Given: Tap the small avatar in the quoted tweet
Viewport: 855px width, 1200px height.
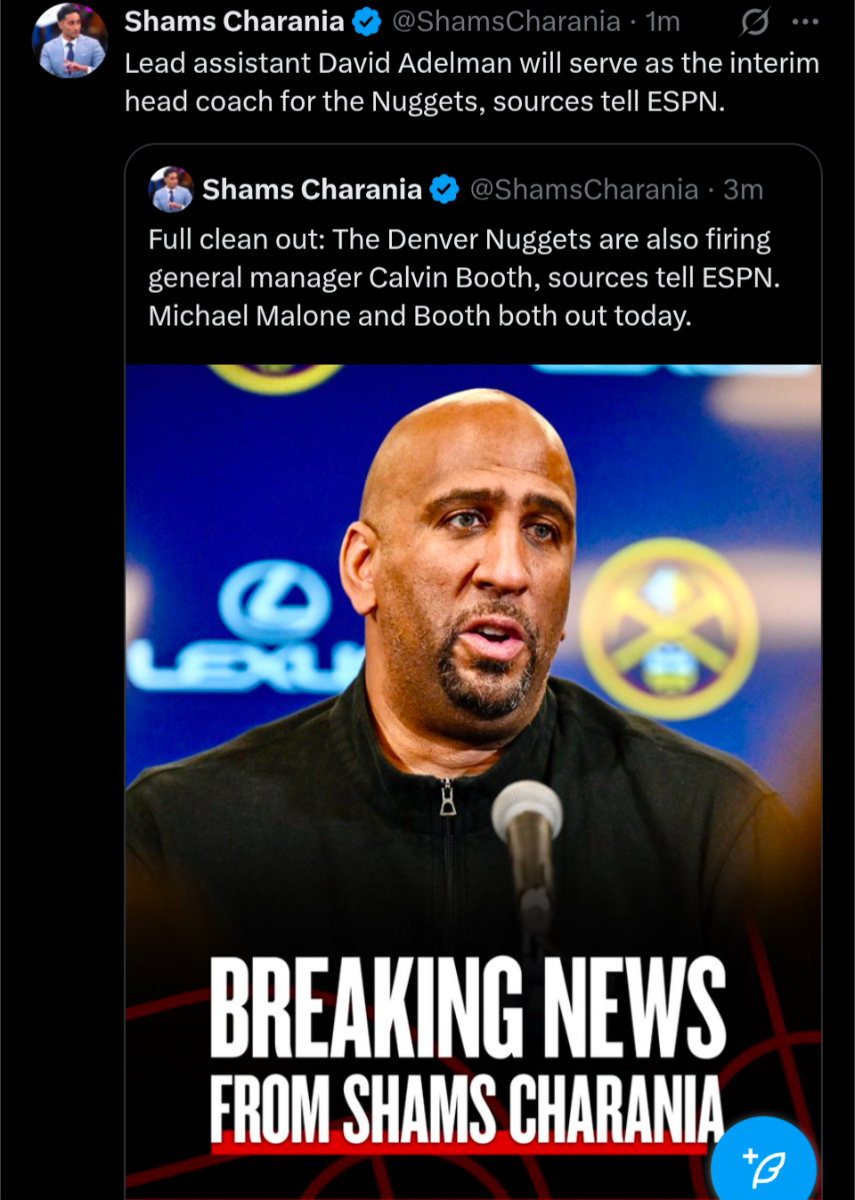Looking at the screenshot, I should [171, 189].
